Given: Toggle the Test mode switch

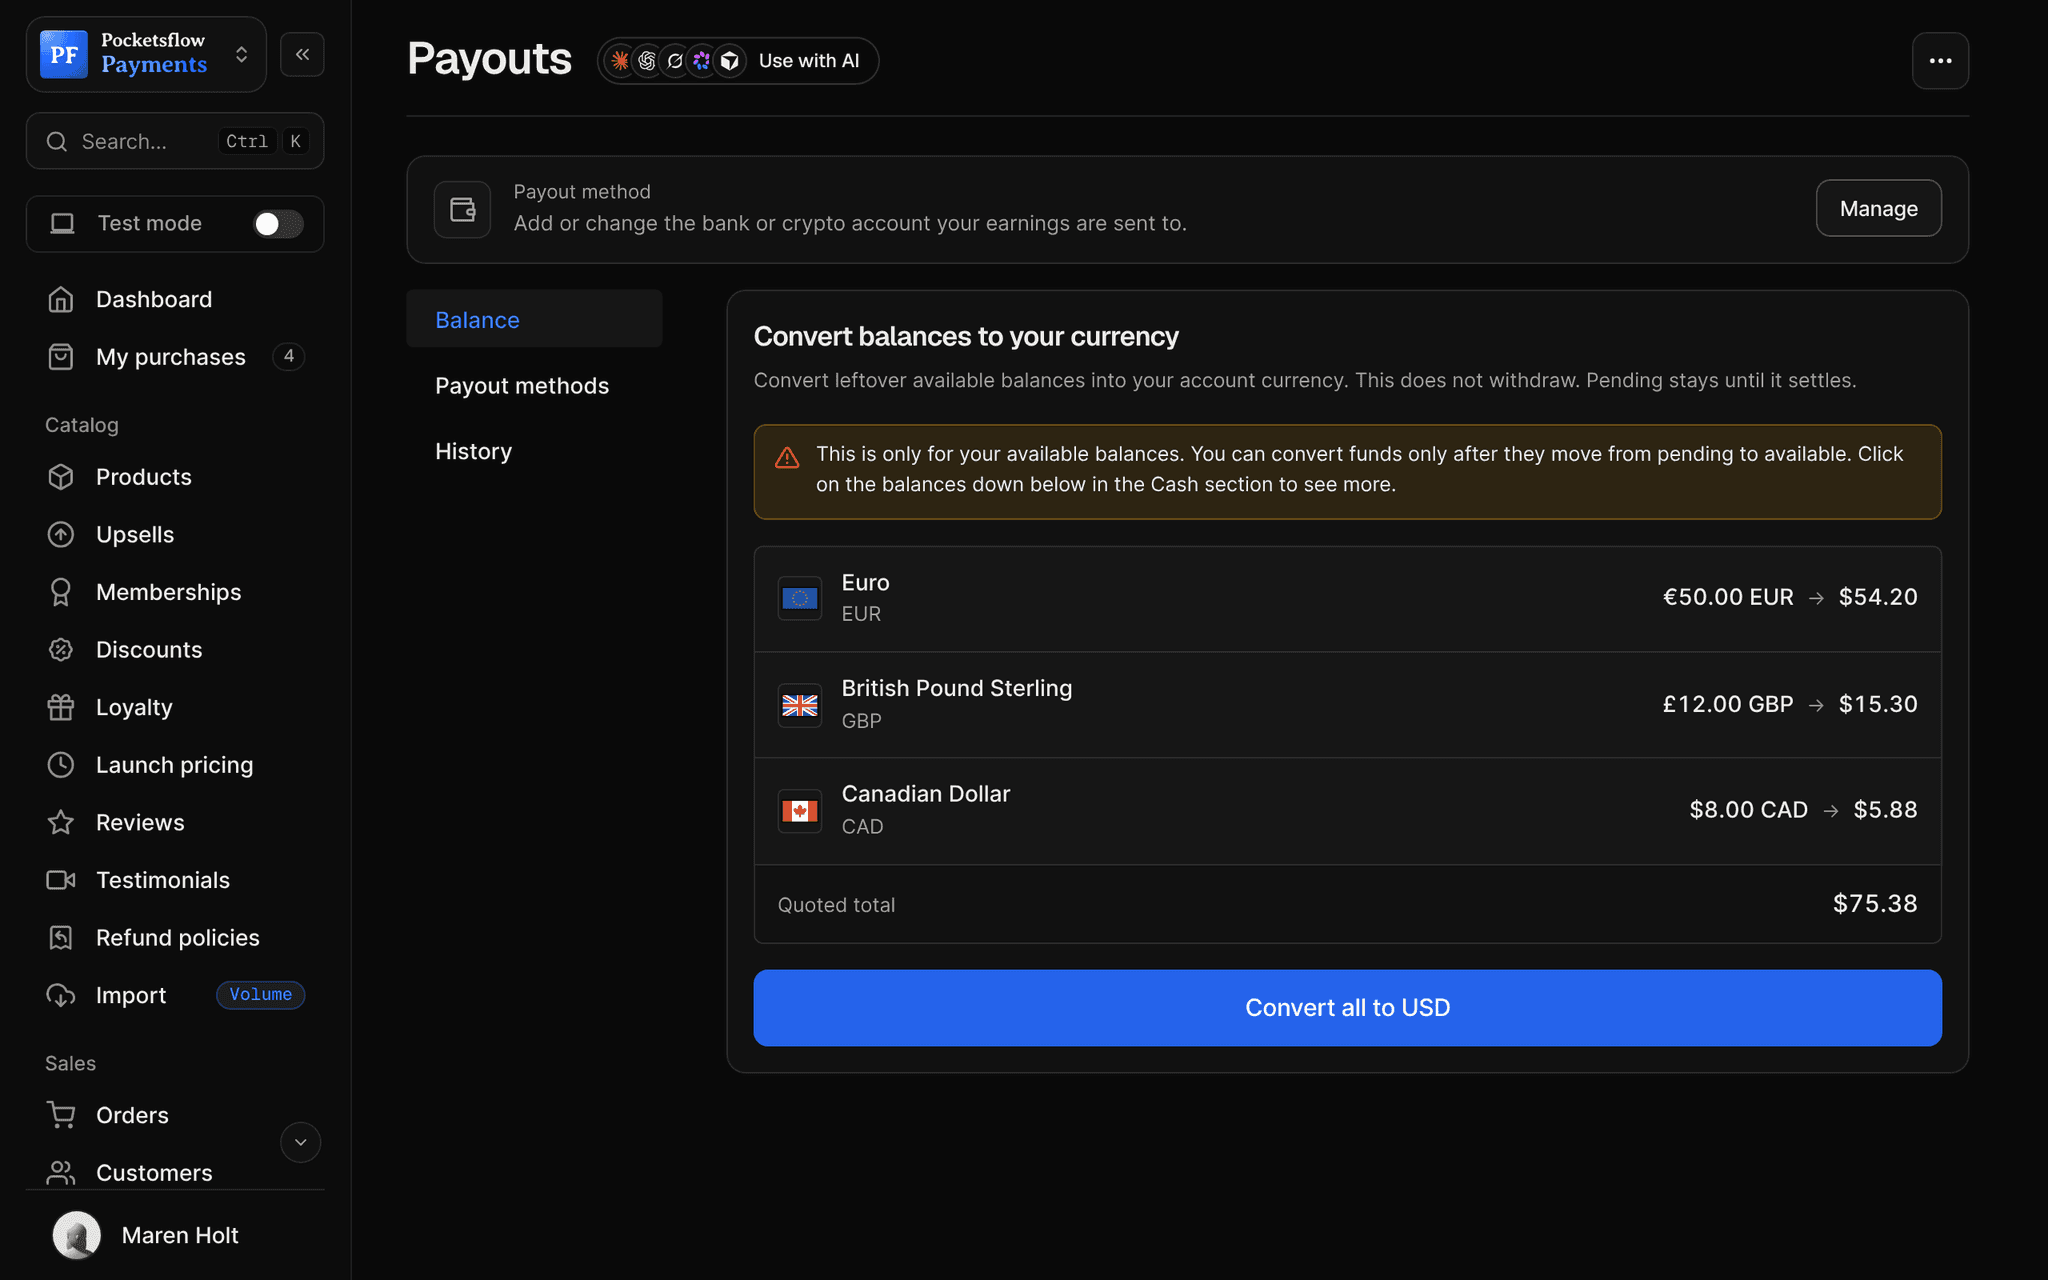Looking at the screenshot, I should (277, 224).
